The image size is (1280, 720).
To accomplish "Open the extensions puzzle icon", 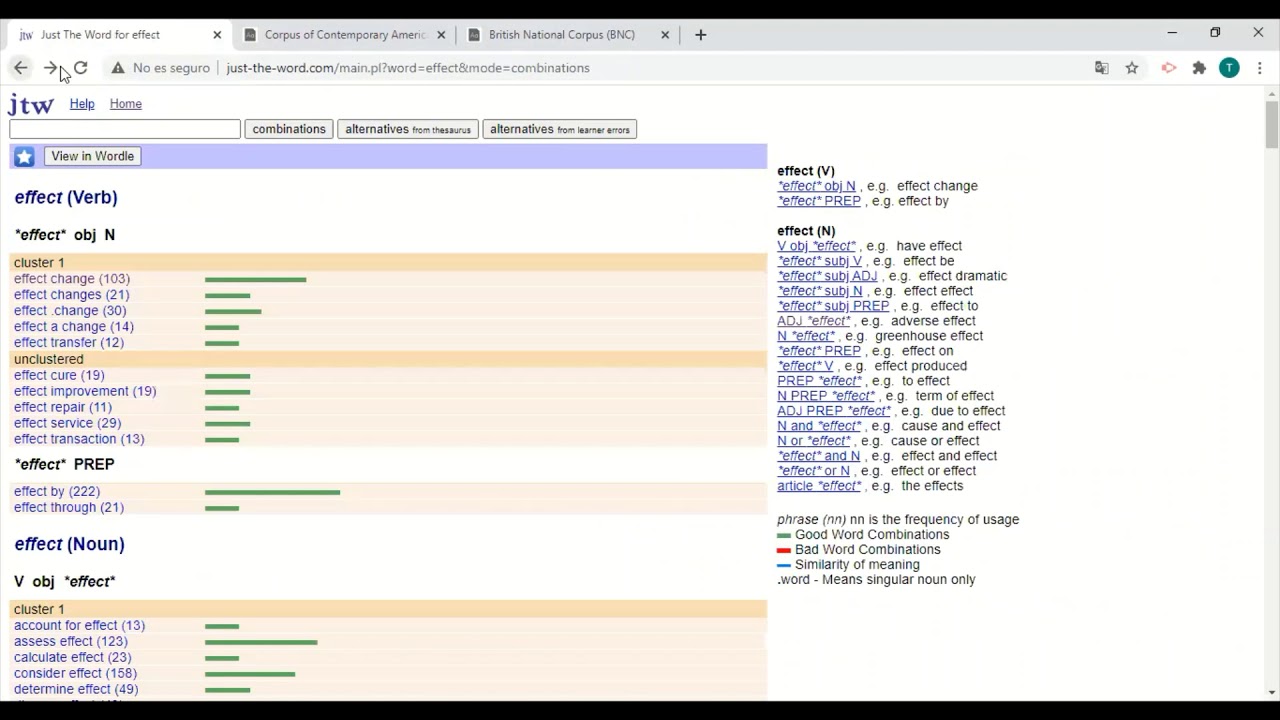I will coord(1199,68).
